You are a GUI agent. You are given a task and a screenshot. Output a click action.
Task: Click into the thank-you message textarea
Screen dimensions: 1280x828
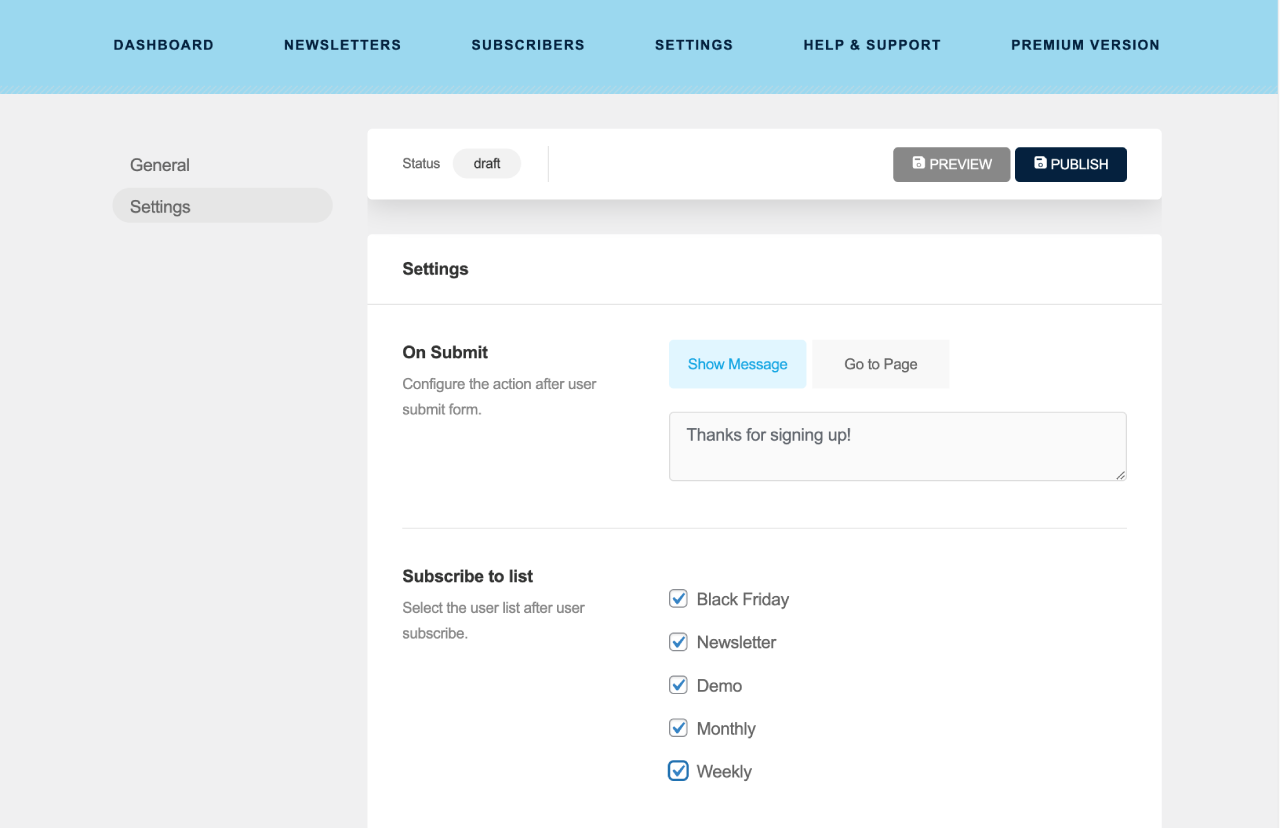pos(897,446)
